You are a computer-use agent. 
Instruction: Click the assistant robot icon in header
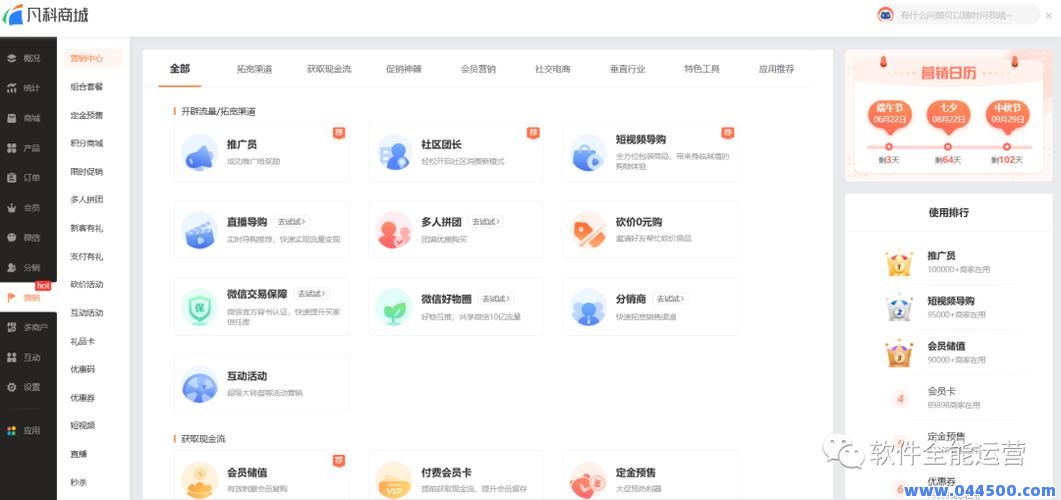[885, 14]
